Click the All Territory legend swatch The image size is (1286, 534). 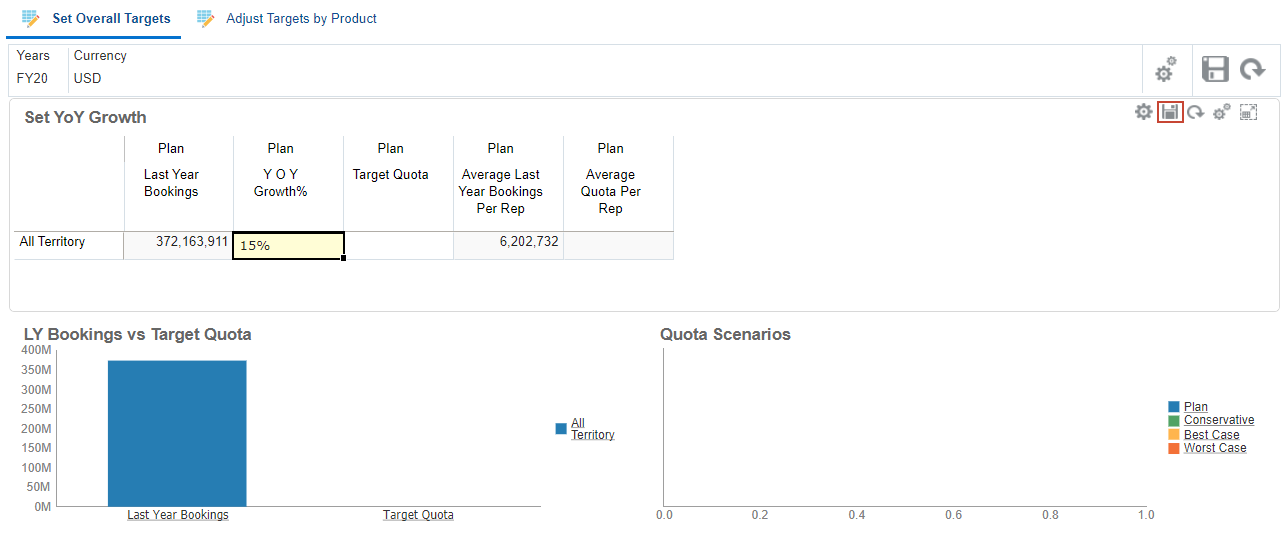[561, 429]
